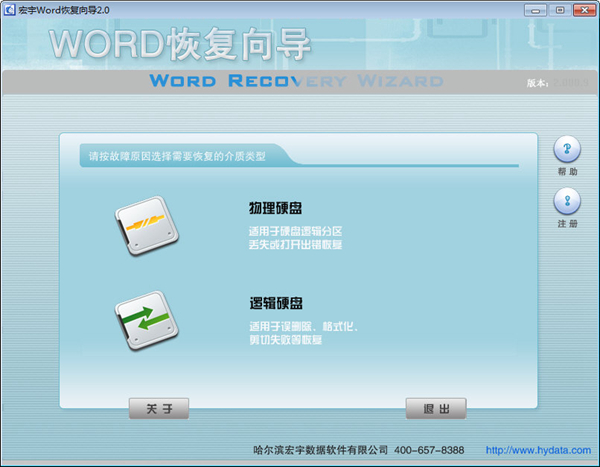Open the About (关于) button
Screen dimensions: 600x467
[x=159, y=408]
